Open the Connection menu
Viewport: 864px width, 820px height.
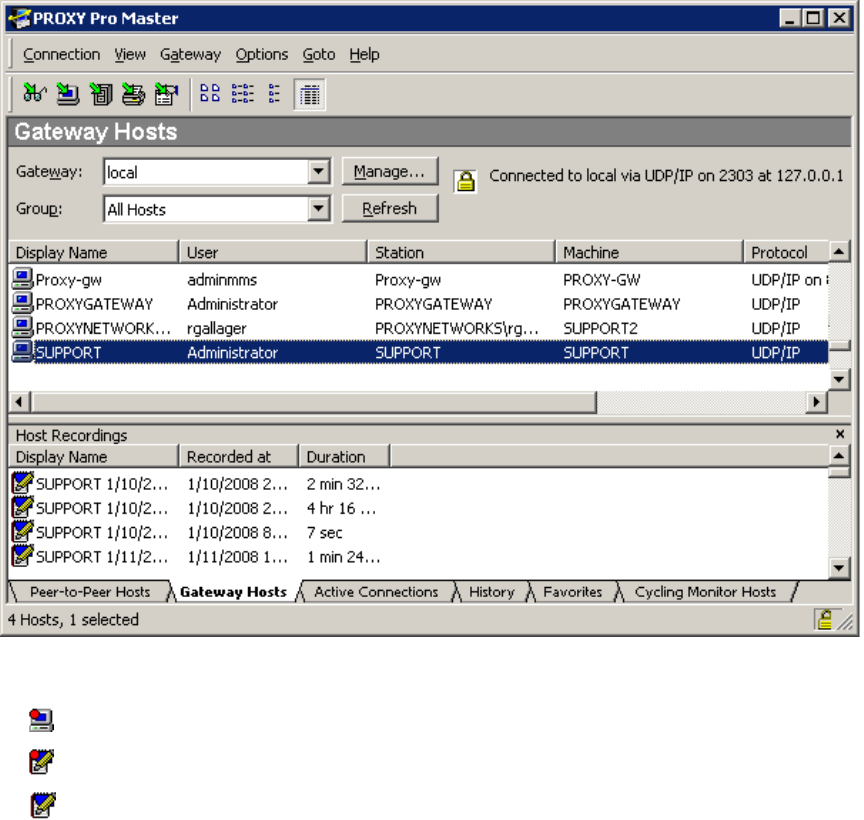pos(61,55)
